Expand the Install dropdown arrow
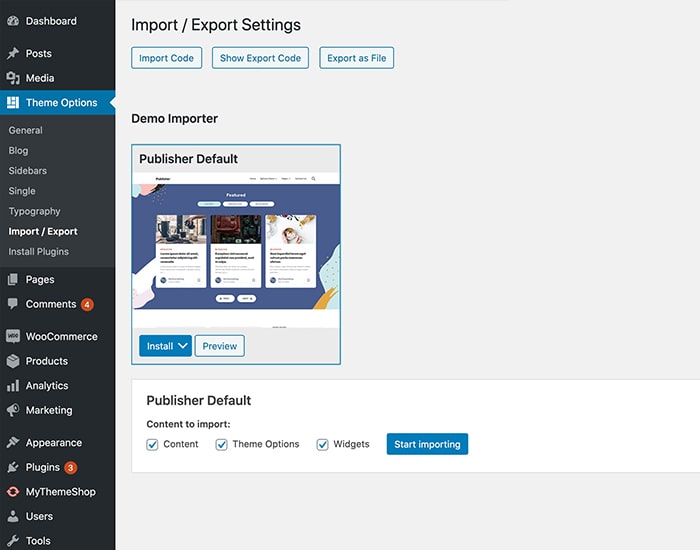Screen dimensions: 700x550 [183, 346]
